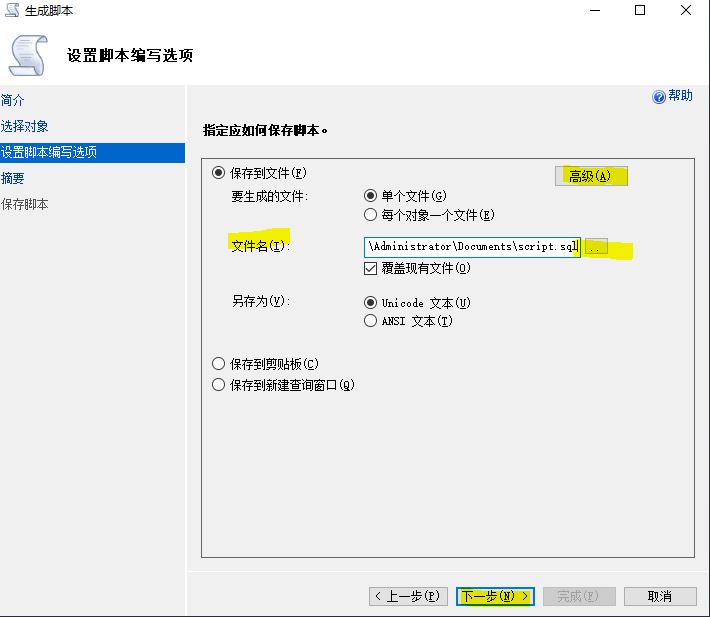Open the 帮助 help link
Viewport: 710px width, 617px height.
coord(680,96)
